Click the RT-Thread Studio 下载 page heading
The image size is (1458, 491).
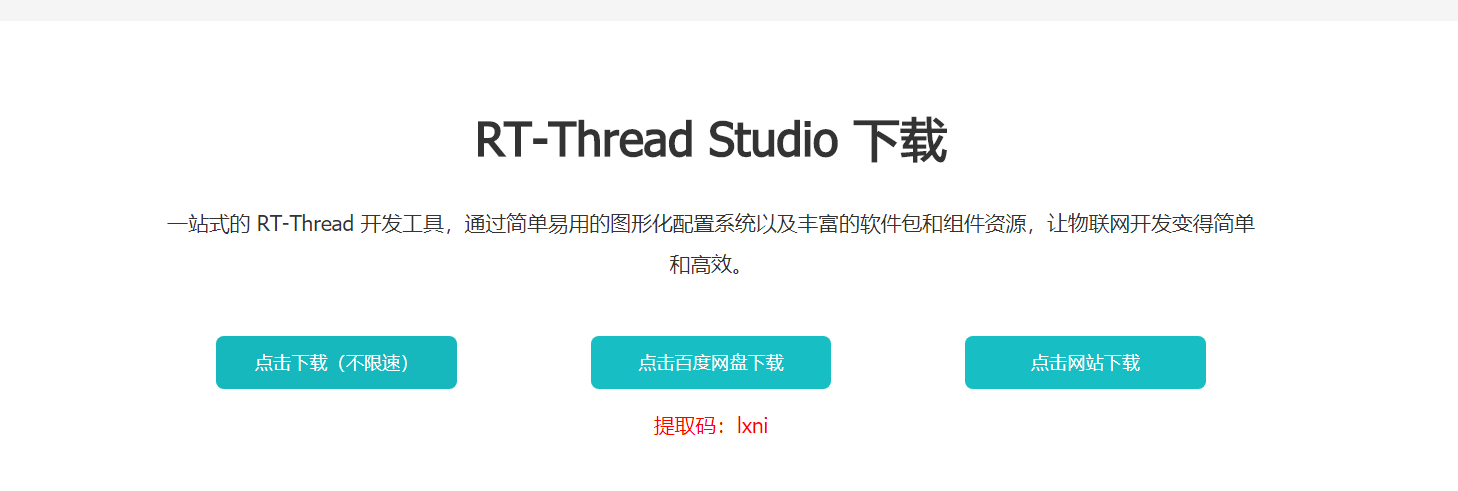[711, 140]
